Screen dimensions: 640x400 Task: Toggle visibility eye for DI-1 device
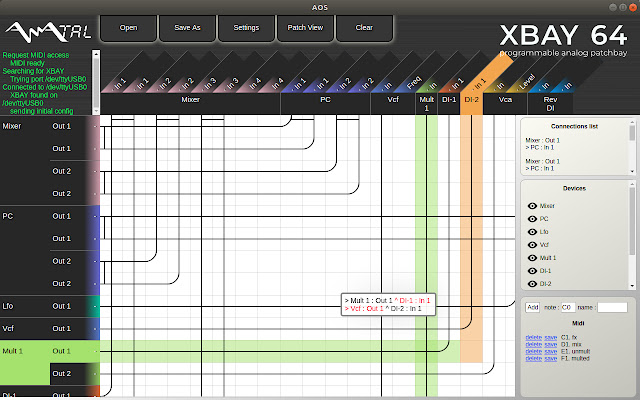point(532,271)
